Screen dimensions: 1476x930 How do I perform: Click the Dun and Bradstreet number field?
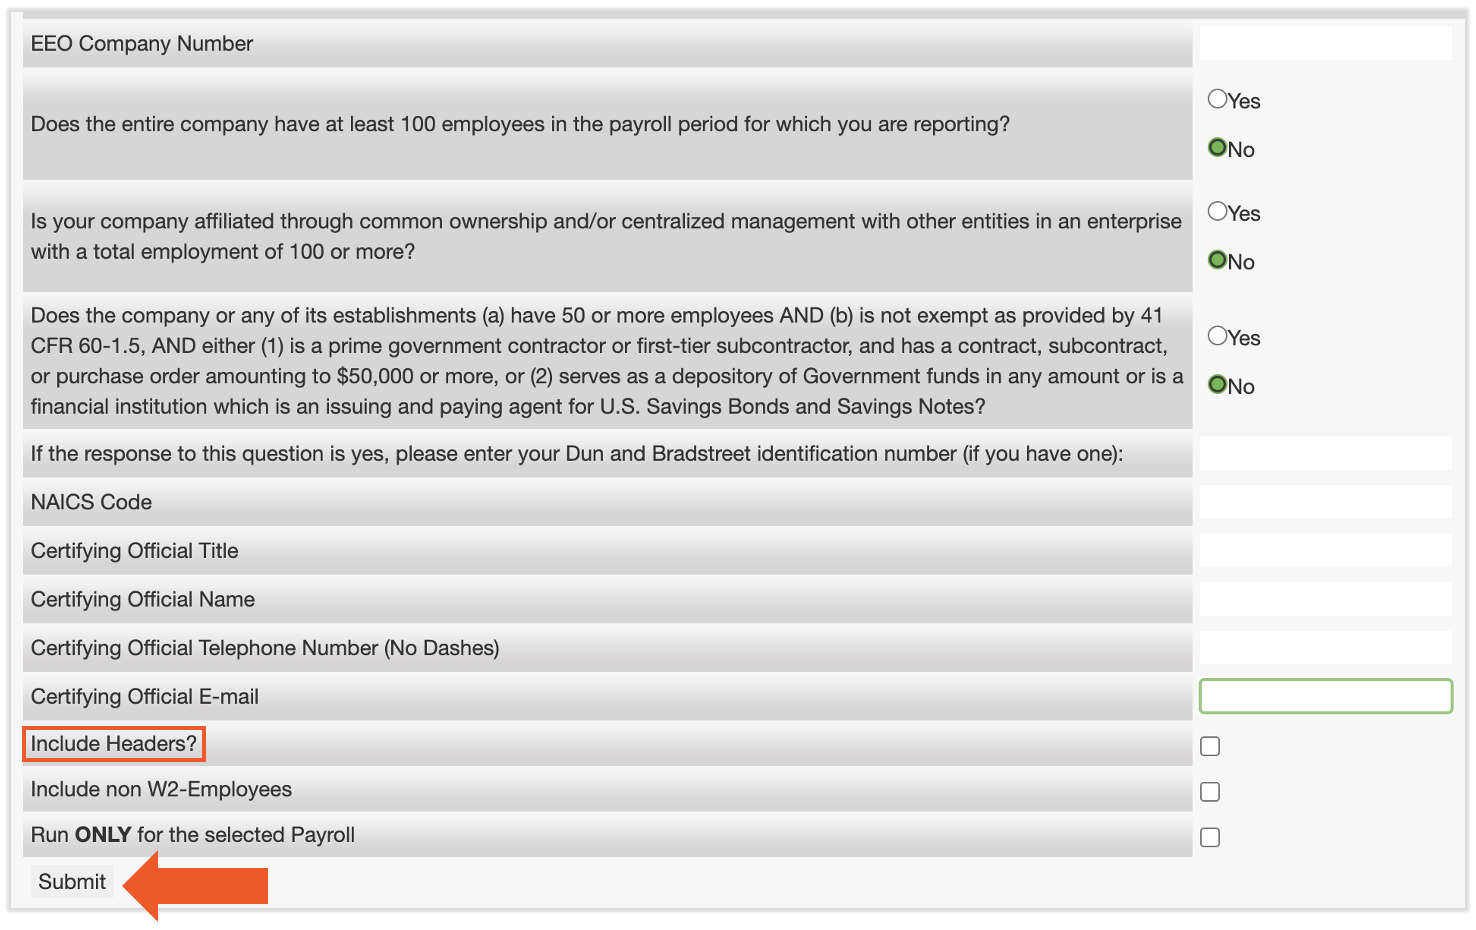tap(1325, 453)
